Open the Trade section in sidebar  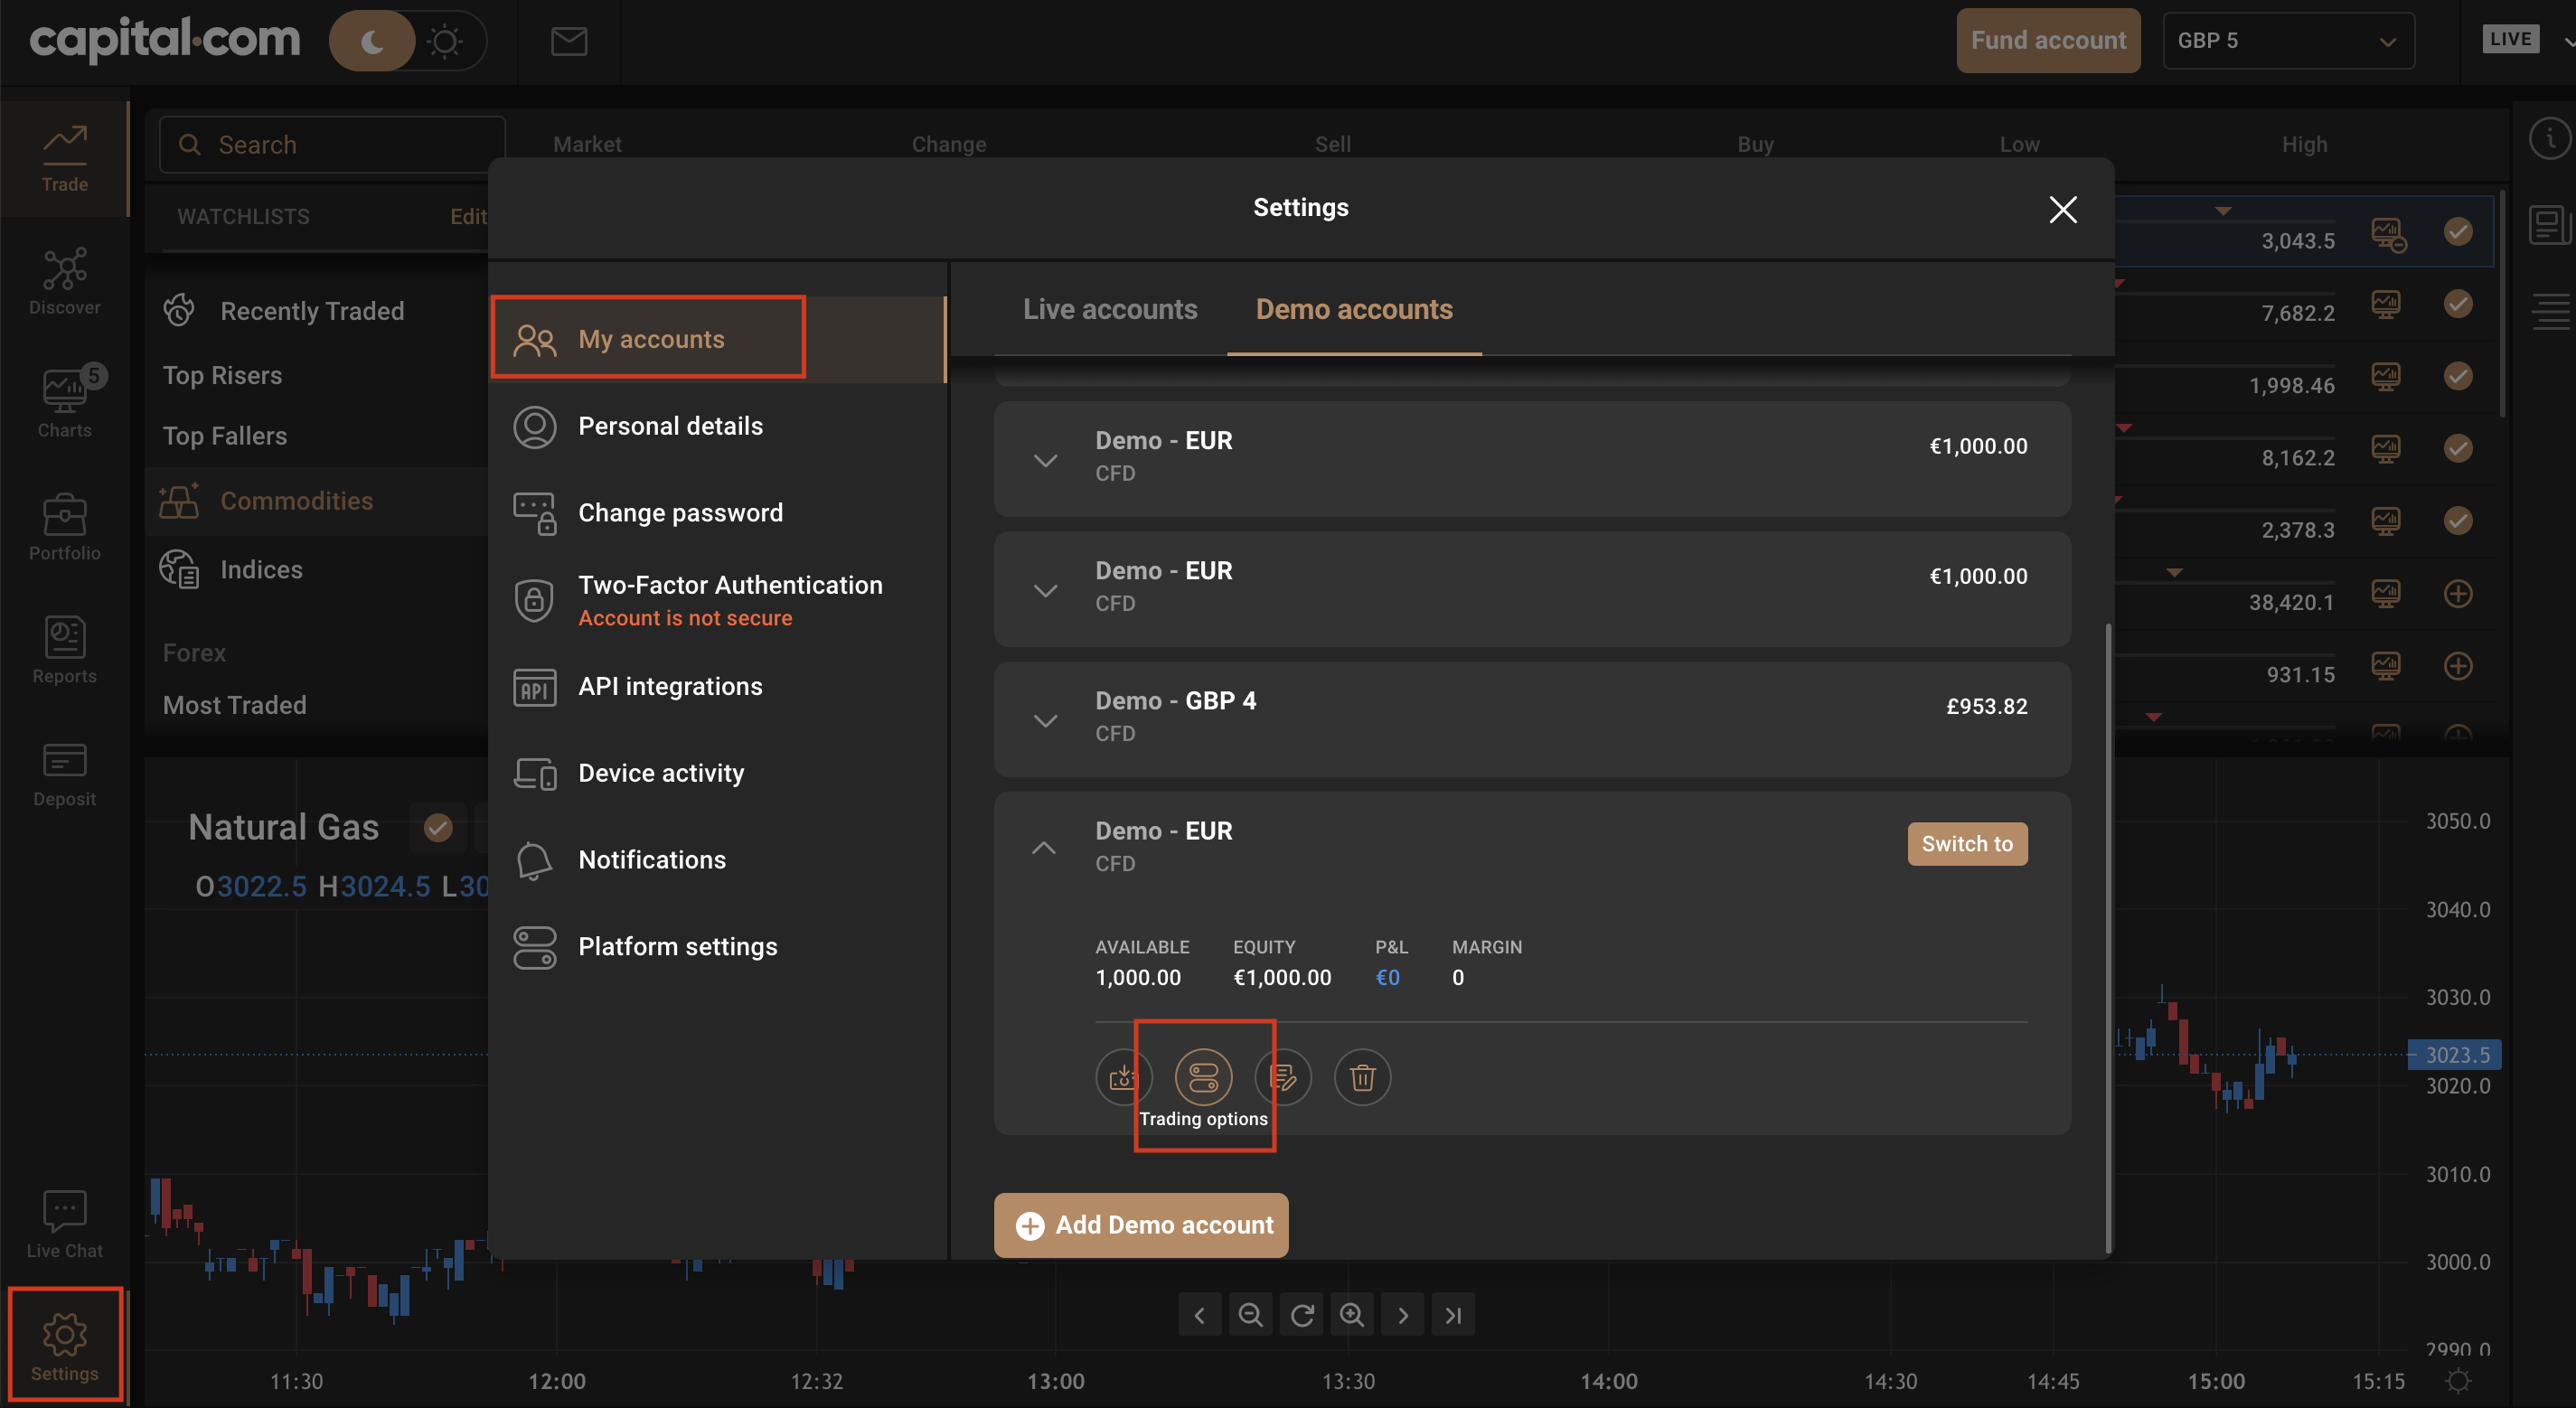[x=64, y=158]
